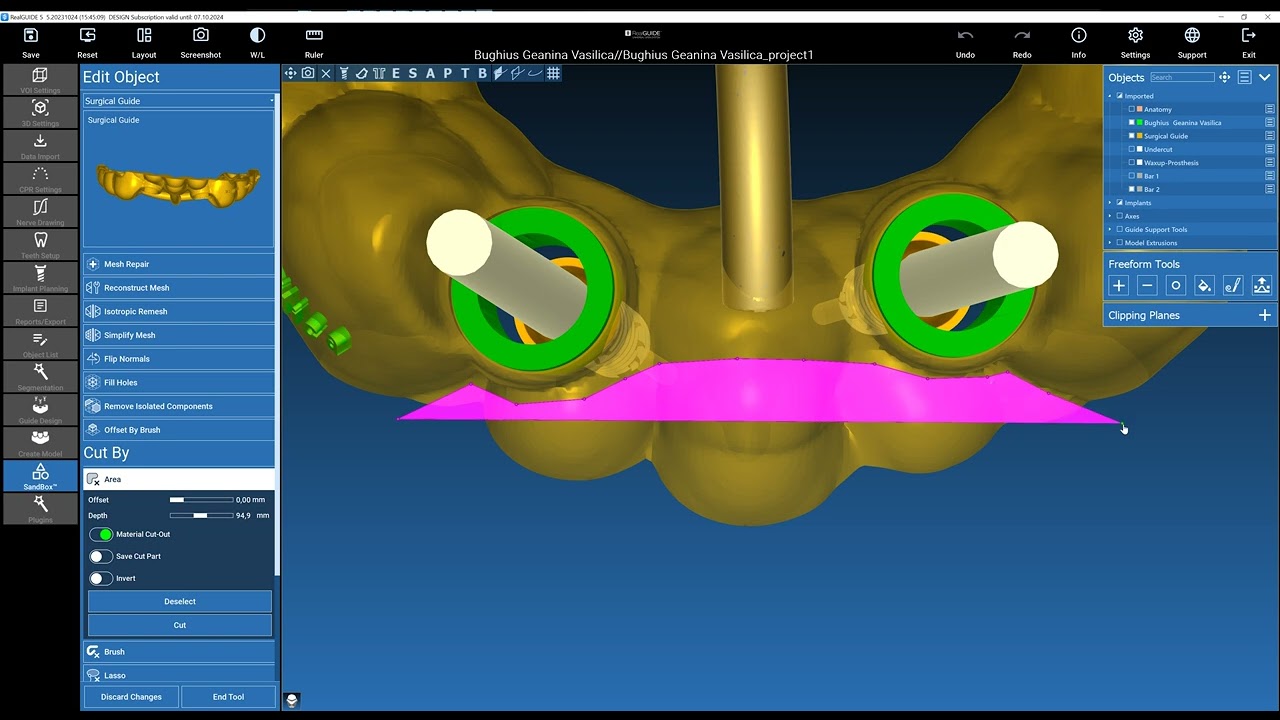Check the Waxup-Prosthesis visibility checkbox
1280x720 pixels.
coord(1132,162)
